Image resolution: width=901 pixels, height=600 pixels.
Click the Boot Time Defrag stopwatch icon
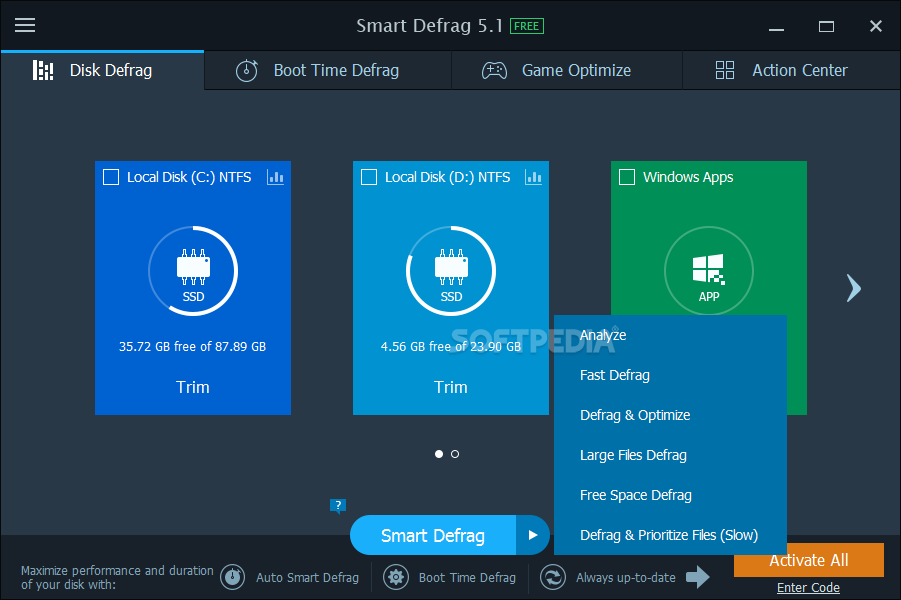(247, 70)
